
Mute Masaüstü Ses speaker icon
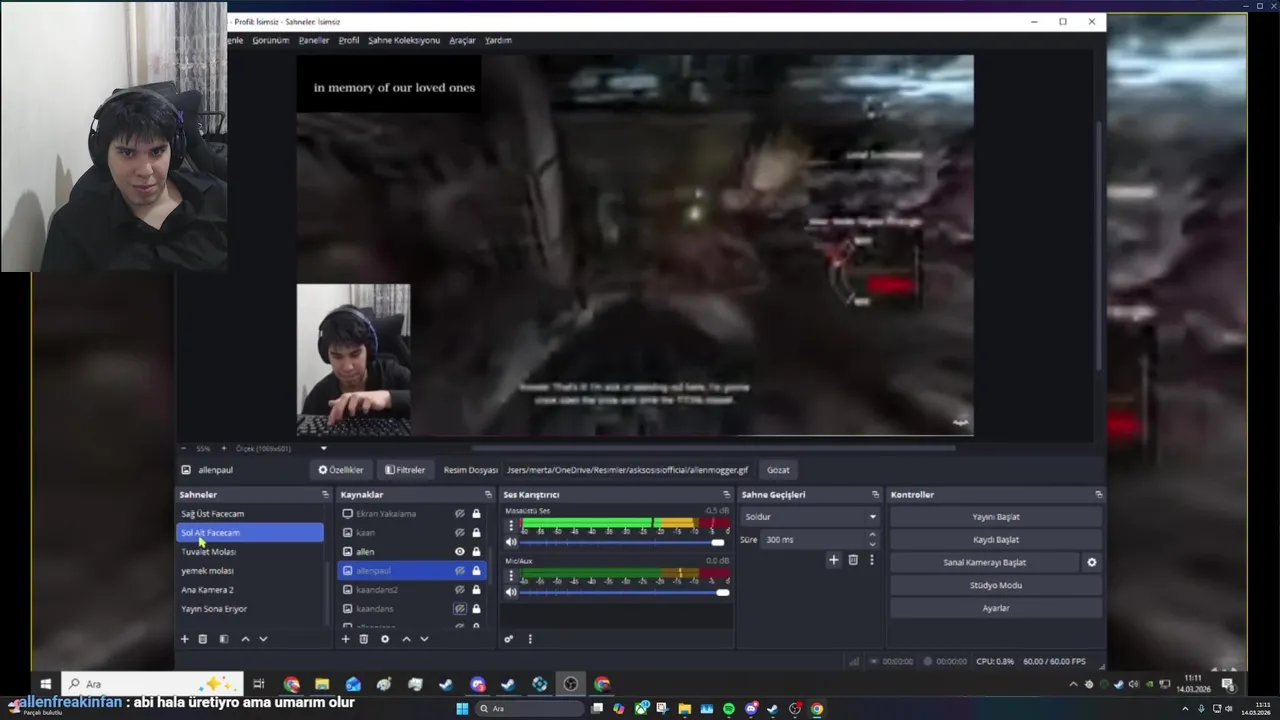point(511,542)
